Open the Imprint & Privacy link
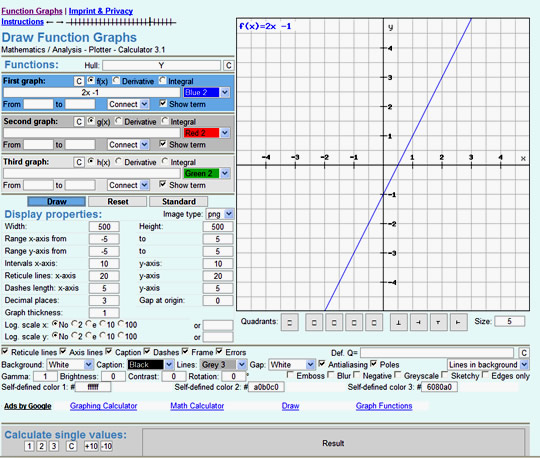Viewport: 540px width, 458px height. (101, 11)
